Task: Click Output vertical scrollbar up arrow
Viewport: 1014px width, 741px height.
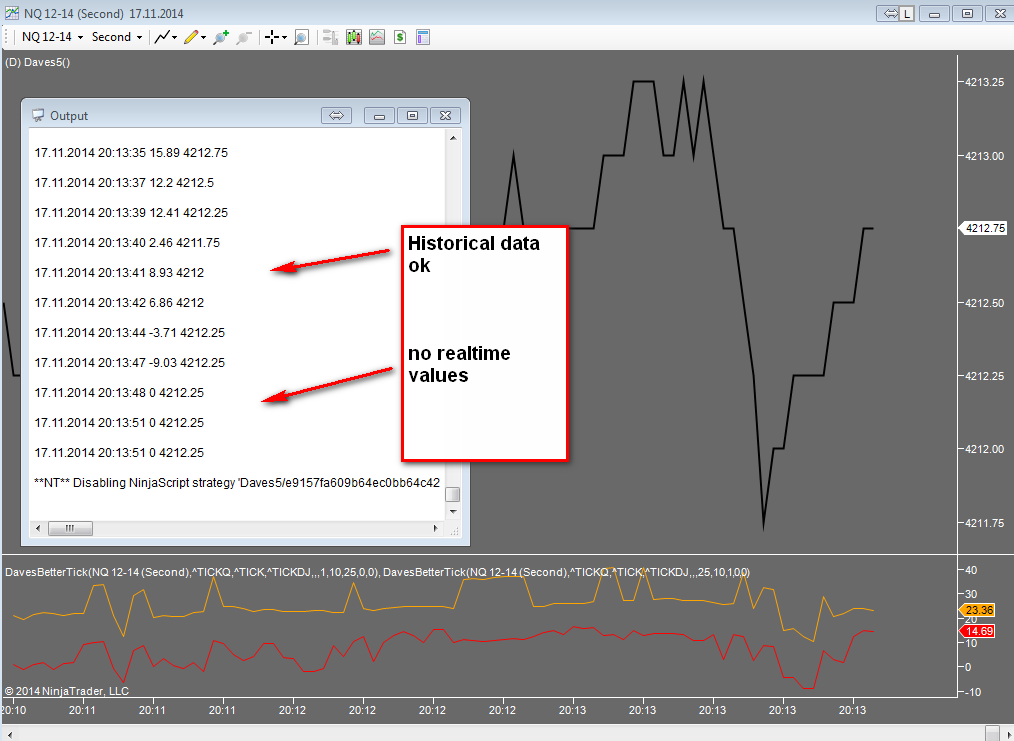Action: coord(453,138)
